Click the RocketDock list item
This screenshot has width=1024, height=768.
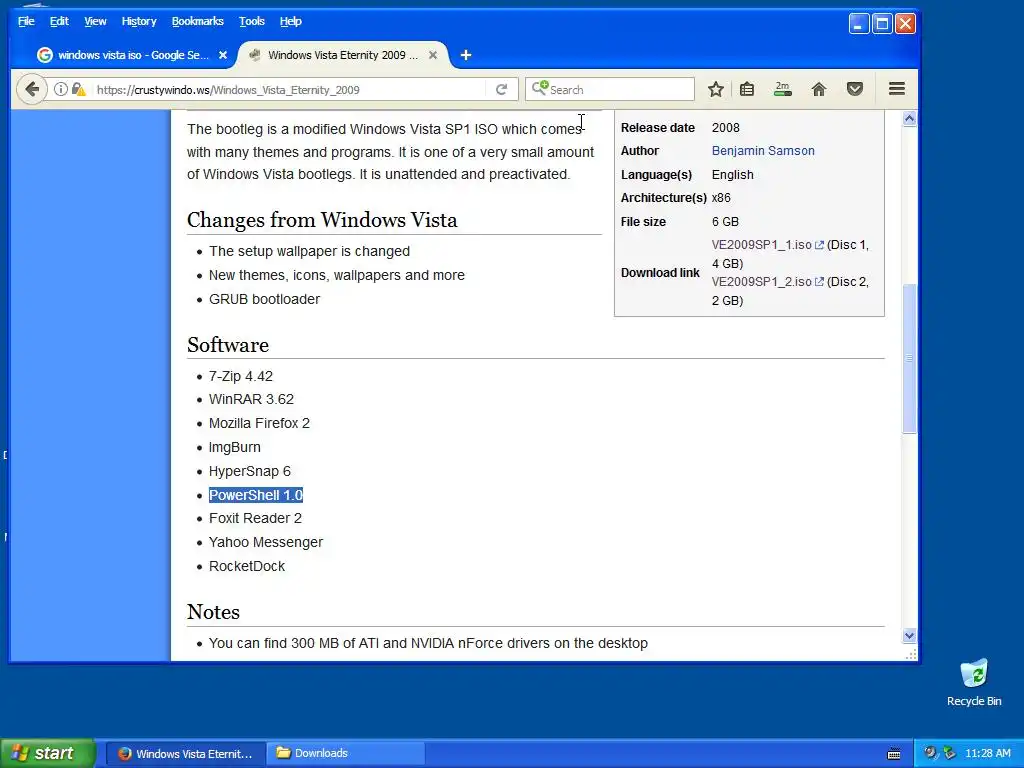click(247, 566)
